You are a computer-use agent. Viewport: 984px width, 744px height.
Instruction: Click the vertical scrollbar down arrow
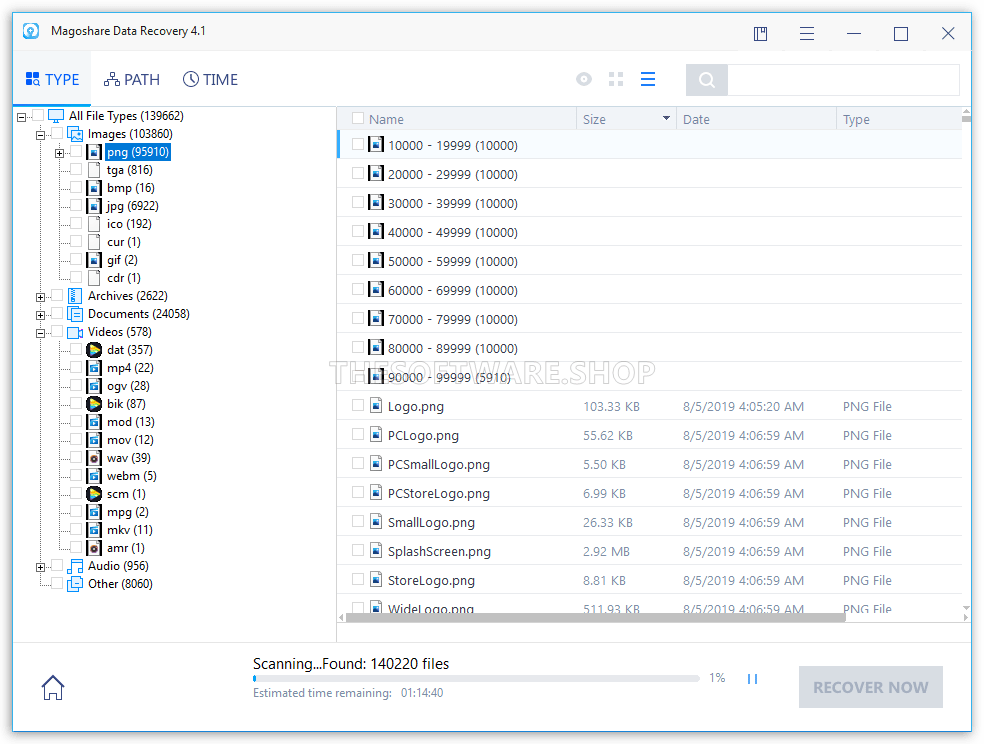966,608
